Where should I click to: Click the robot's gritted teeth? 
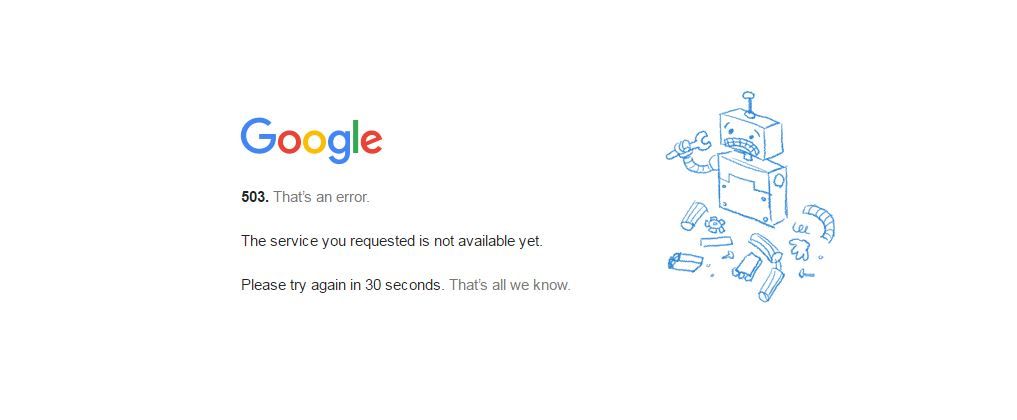tap(742, 144)
